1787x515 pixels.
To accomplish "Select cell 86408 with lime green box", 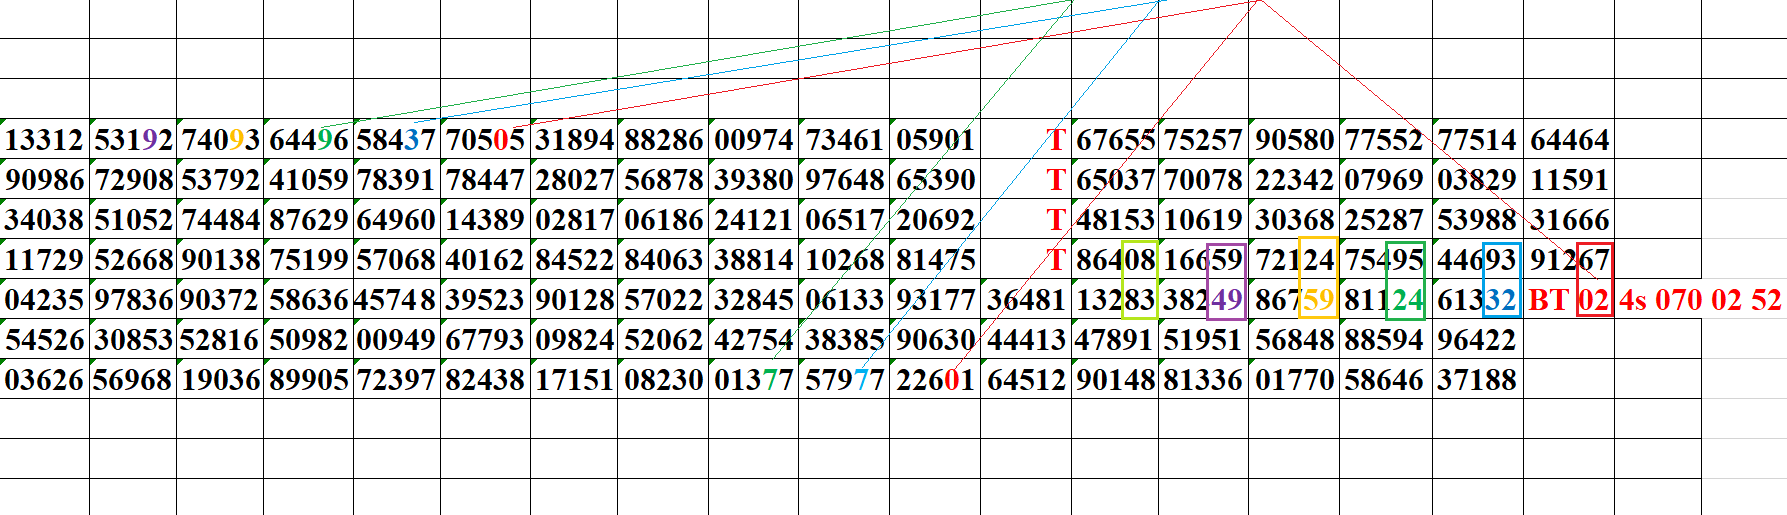I will click(1115, 260).
